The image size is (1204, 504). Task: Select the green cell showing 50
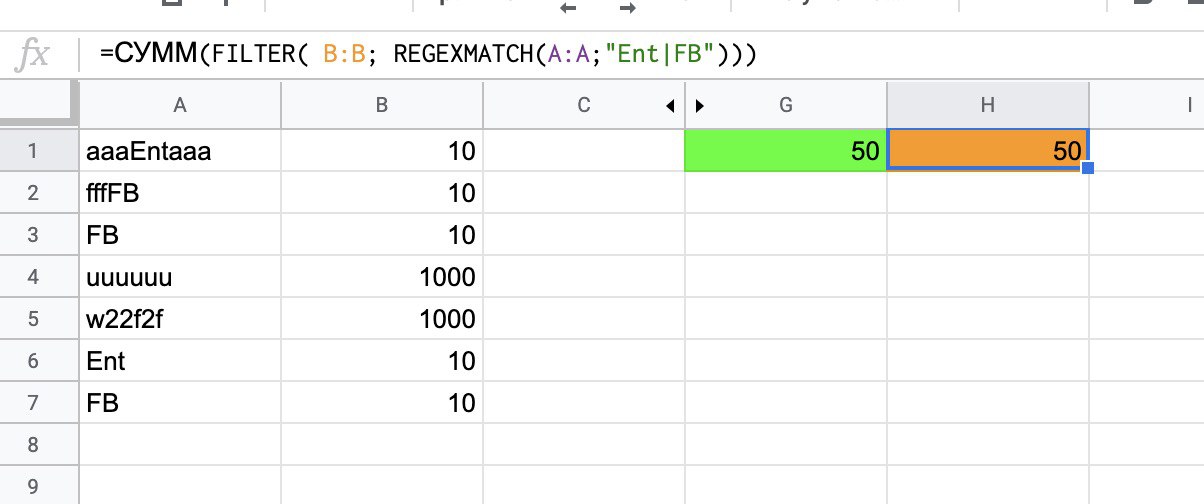tap(785, 152)
